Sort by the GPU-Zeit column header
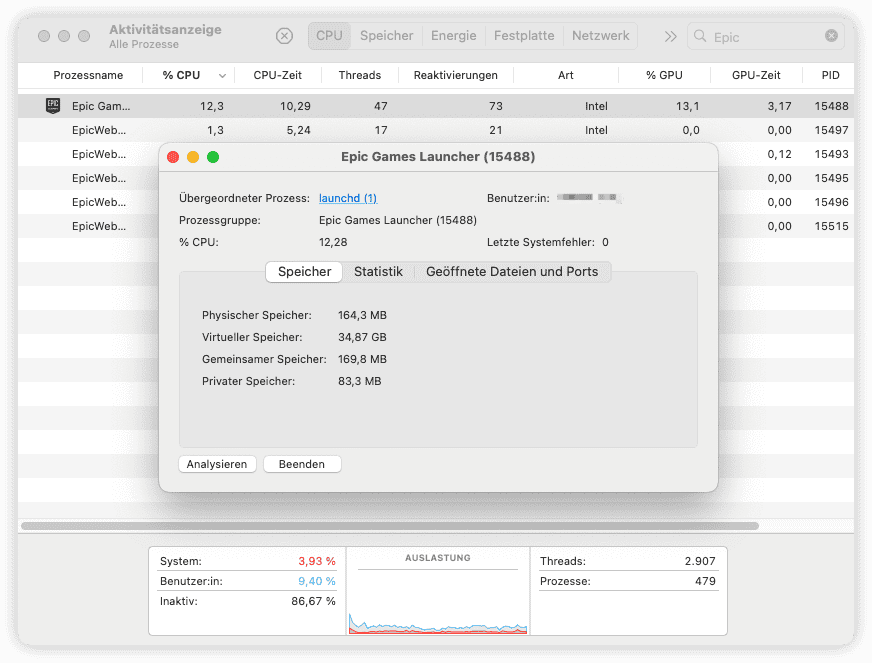Screen dimensions: 872x663 click(756, 75)
